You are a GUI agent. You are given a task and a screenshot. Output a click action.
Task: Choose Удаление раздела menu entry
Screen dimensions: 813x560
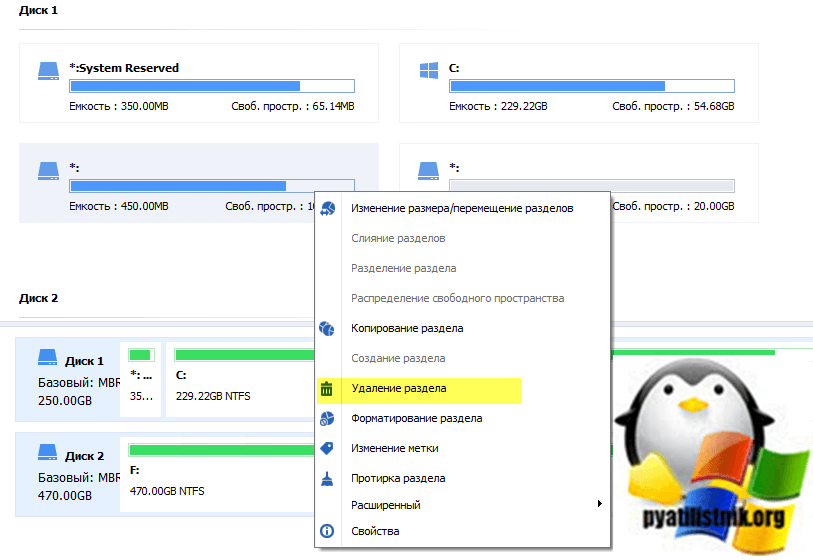[x=399, y=388]
